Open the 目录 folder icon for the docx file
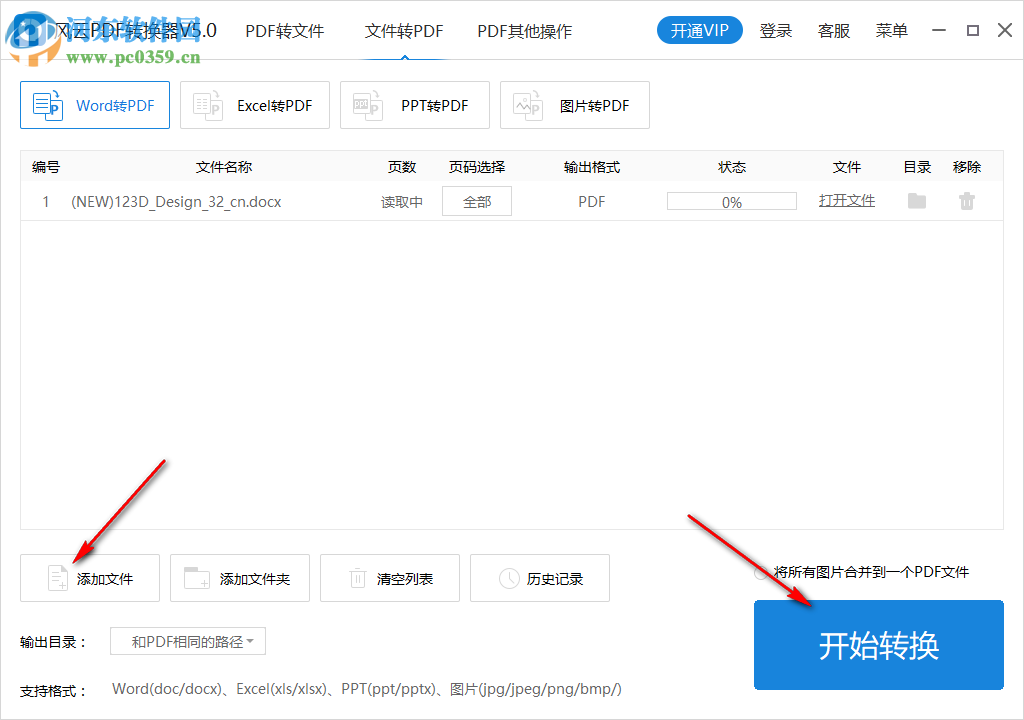Screen dimensions: 1024x720 (915, 200)
